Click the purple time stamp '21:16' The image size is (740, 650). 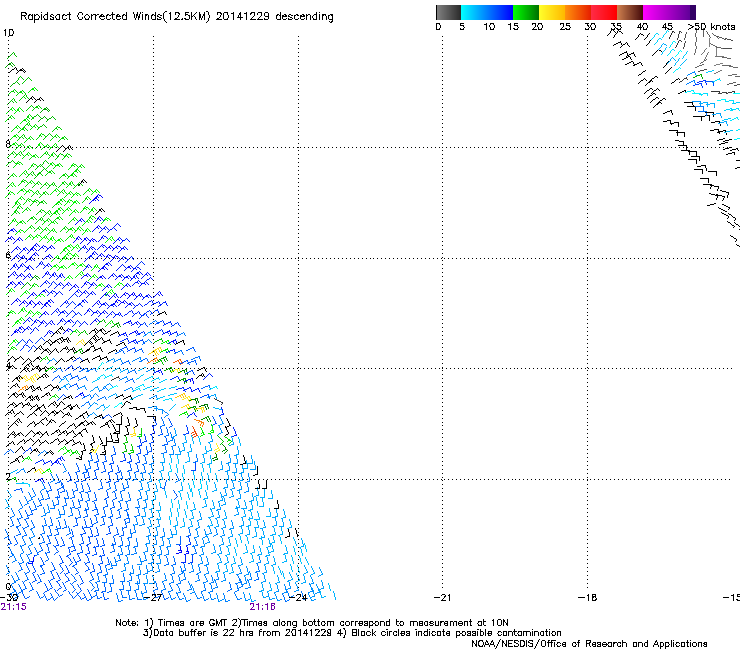262,607
